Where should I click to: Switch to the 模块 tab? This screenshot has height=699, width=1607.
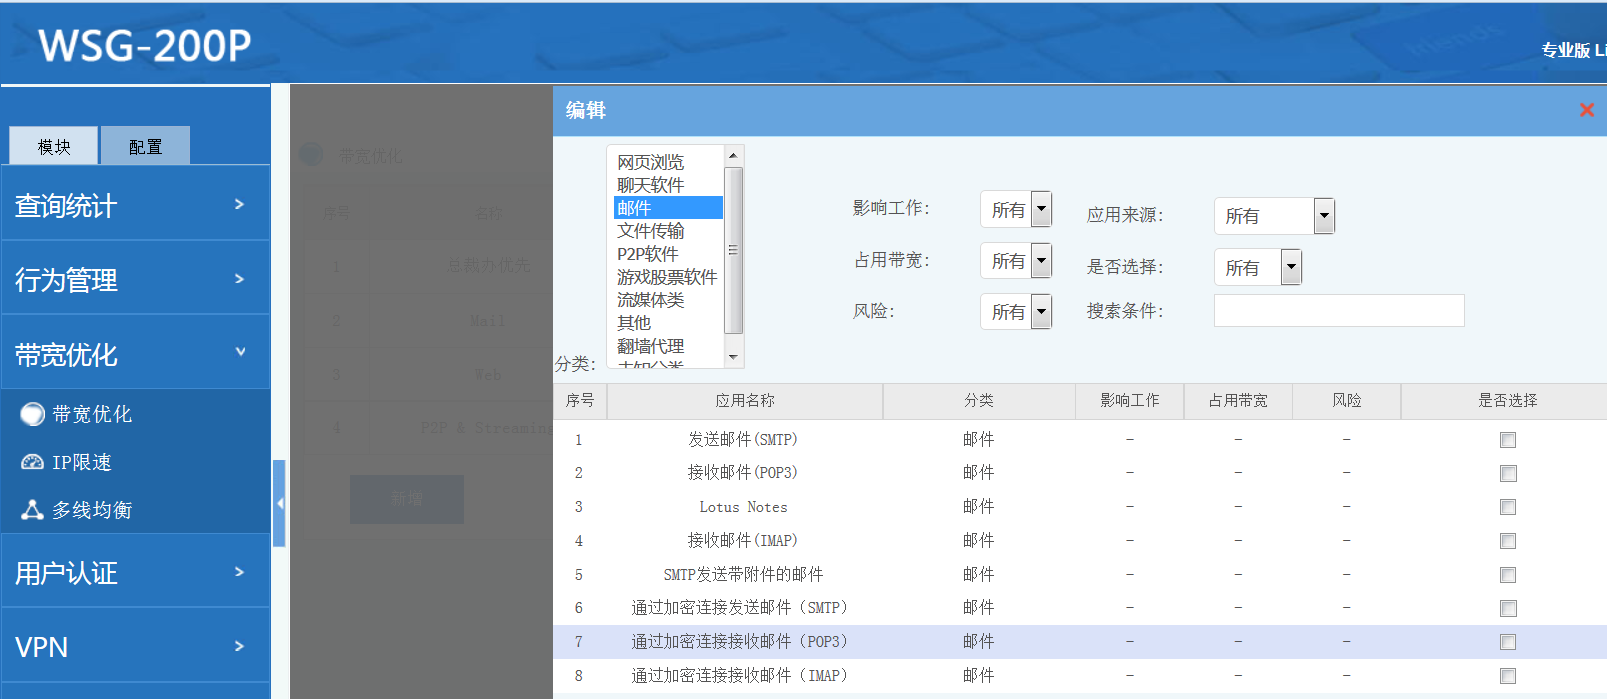54,146
